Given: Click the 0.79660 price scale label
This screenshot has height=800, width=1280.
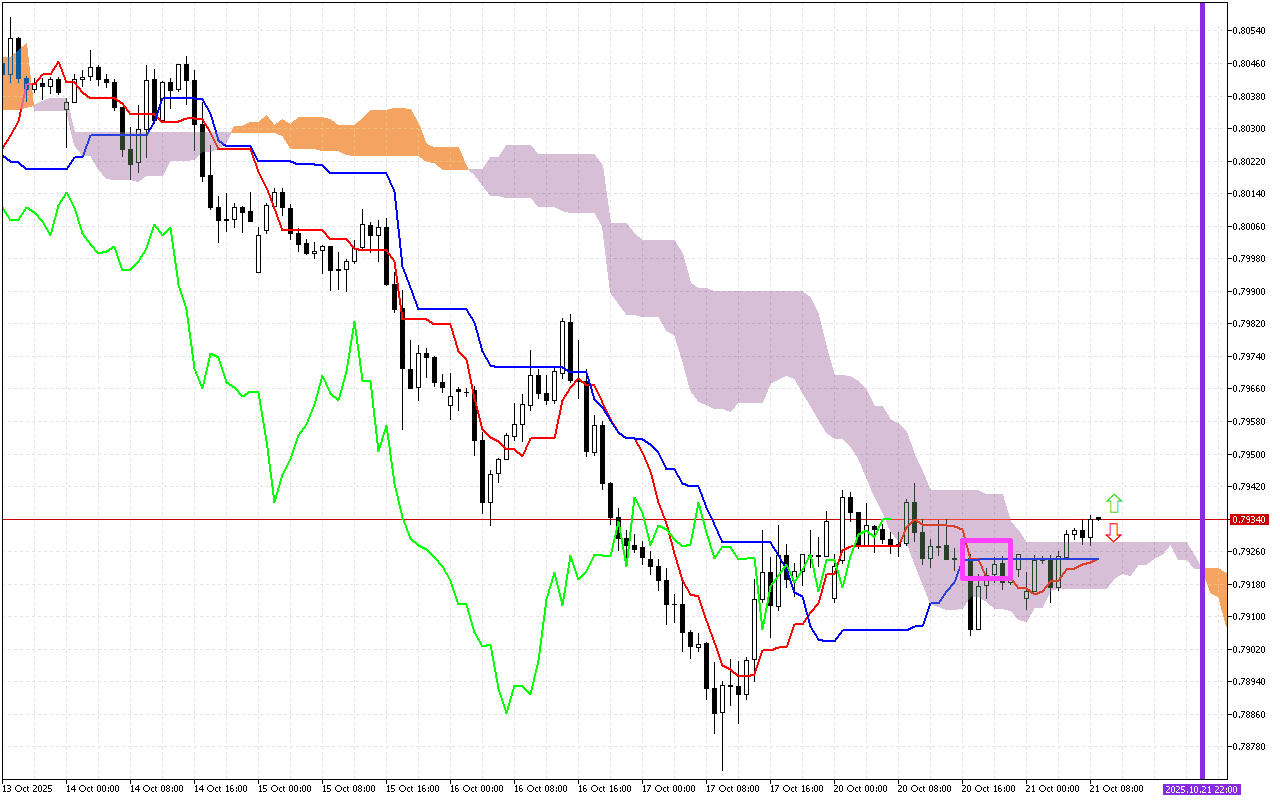Looking at the screenshot, I should [1250, 389].
